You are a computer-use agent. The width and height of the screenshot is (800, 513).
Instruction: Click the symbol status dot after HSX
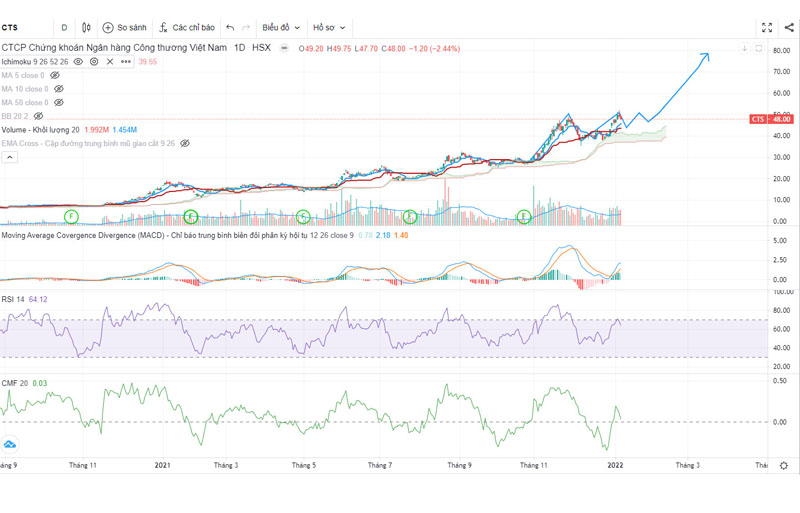[x=284, y=48]
